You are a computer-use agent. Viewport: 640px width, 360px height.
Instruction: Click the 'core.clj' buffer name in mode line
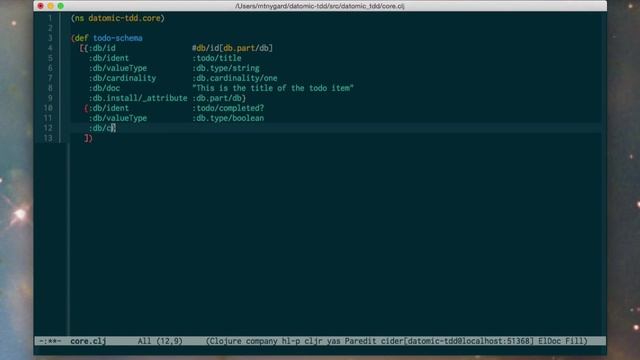pyautogui.click(x=88, y=341)
